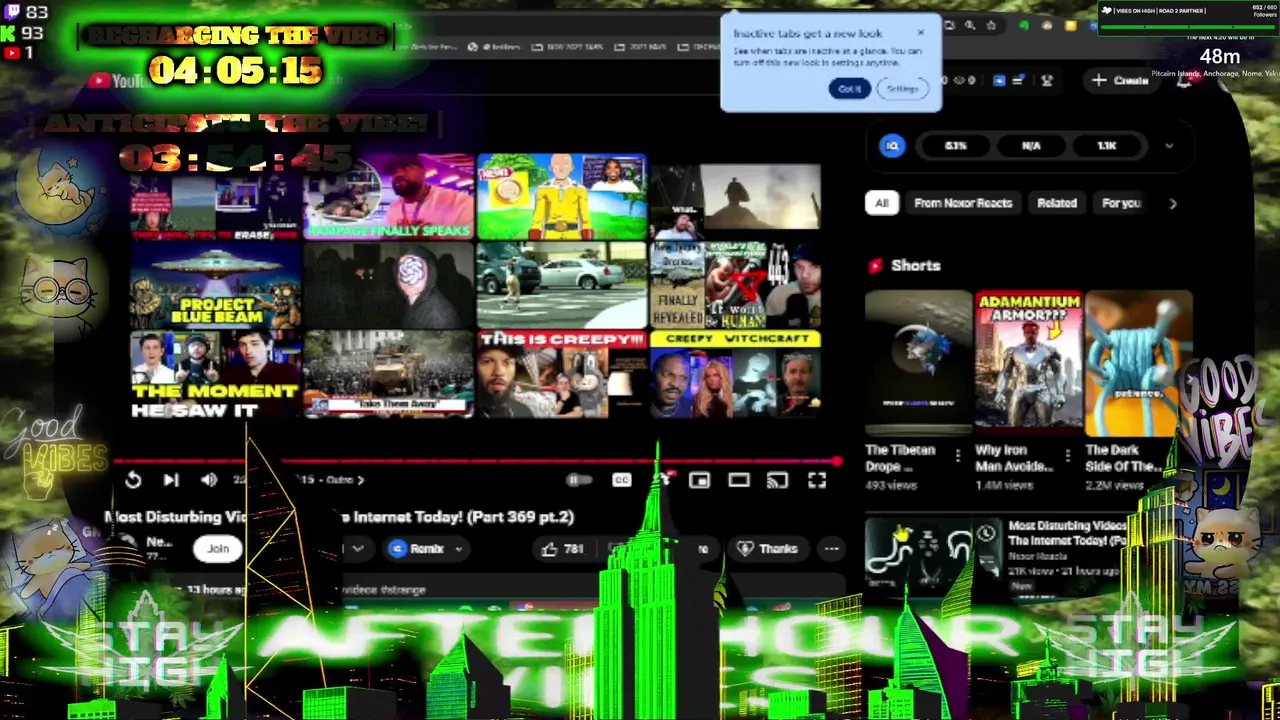1280x720 pixels.
Task: Enter fullscreen with the fullscreen icon
Action: (817, 481)
